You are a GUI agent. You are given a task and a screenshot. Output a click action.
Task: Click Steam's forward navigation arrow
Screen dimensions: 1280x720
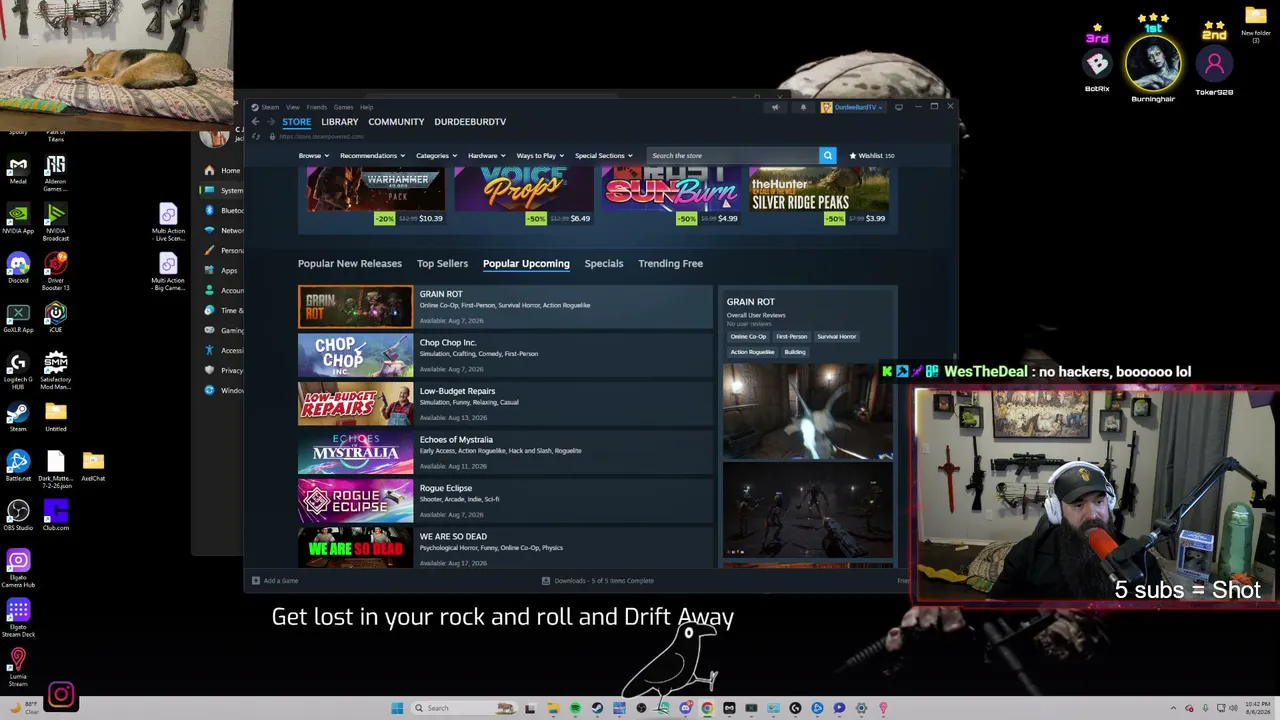[270, 122]
